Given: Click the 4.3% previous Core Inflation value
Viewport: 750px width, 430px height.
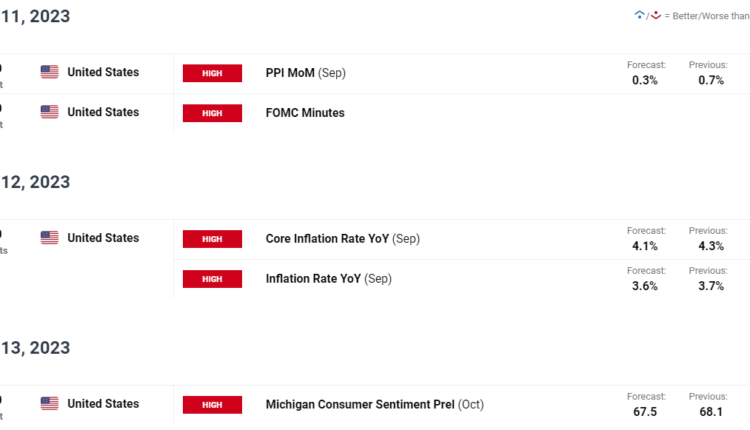Looking at the screenshot, I should click(x=708, y=245).
